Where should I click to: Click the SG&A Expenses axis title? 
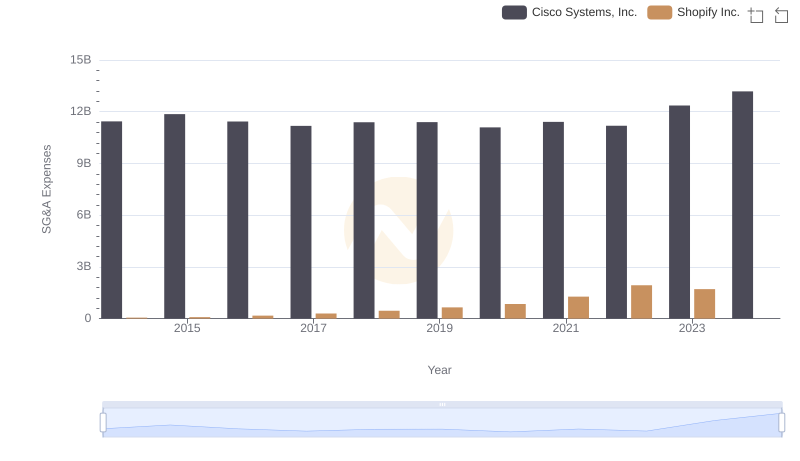(46, 189)
